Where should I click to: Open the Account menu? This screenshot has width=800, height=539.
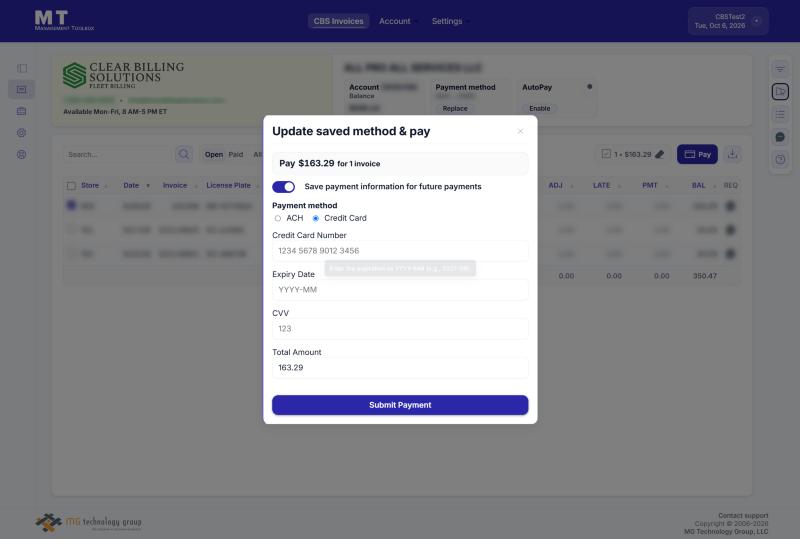point(397,21)
